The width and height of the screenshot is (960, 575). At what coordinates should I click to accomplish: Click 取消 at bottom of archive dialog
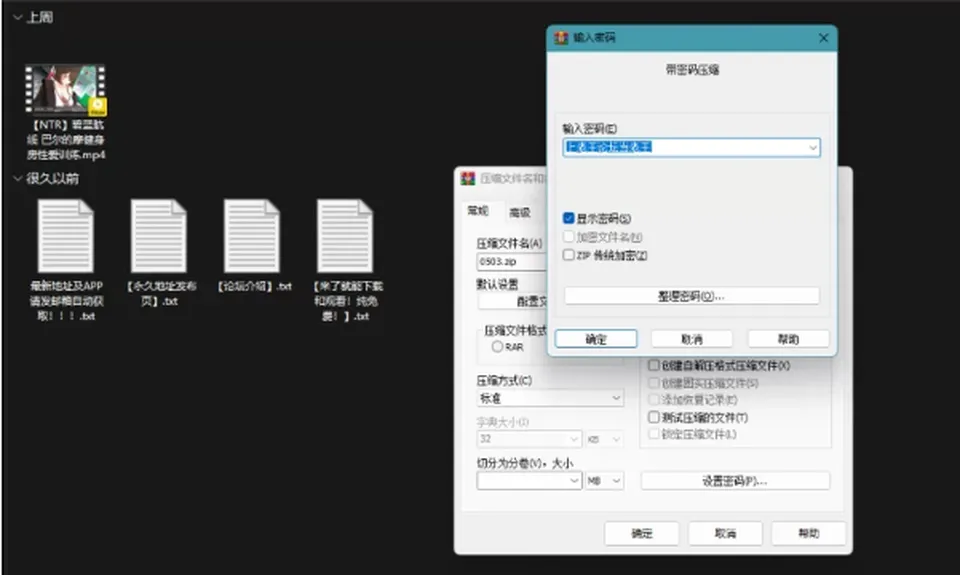(725, 533)
